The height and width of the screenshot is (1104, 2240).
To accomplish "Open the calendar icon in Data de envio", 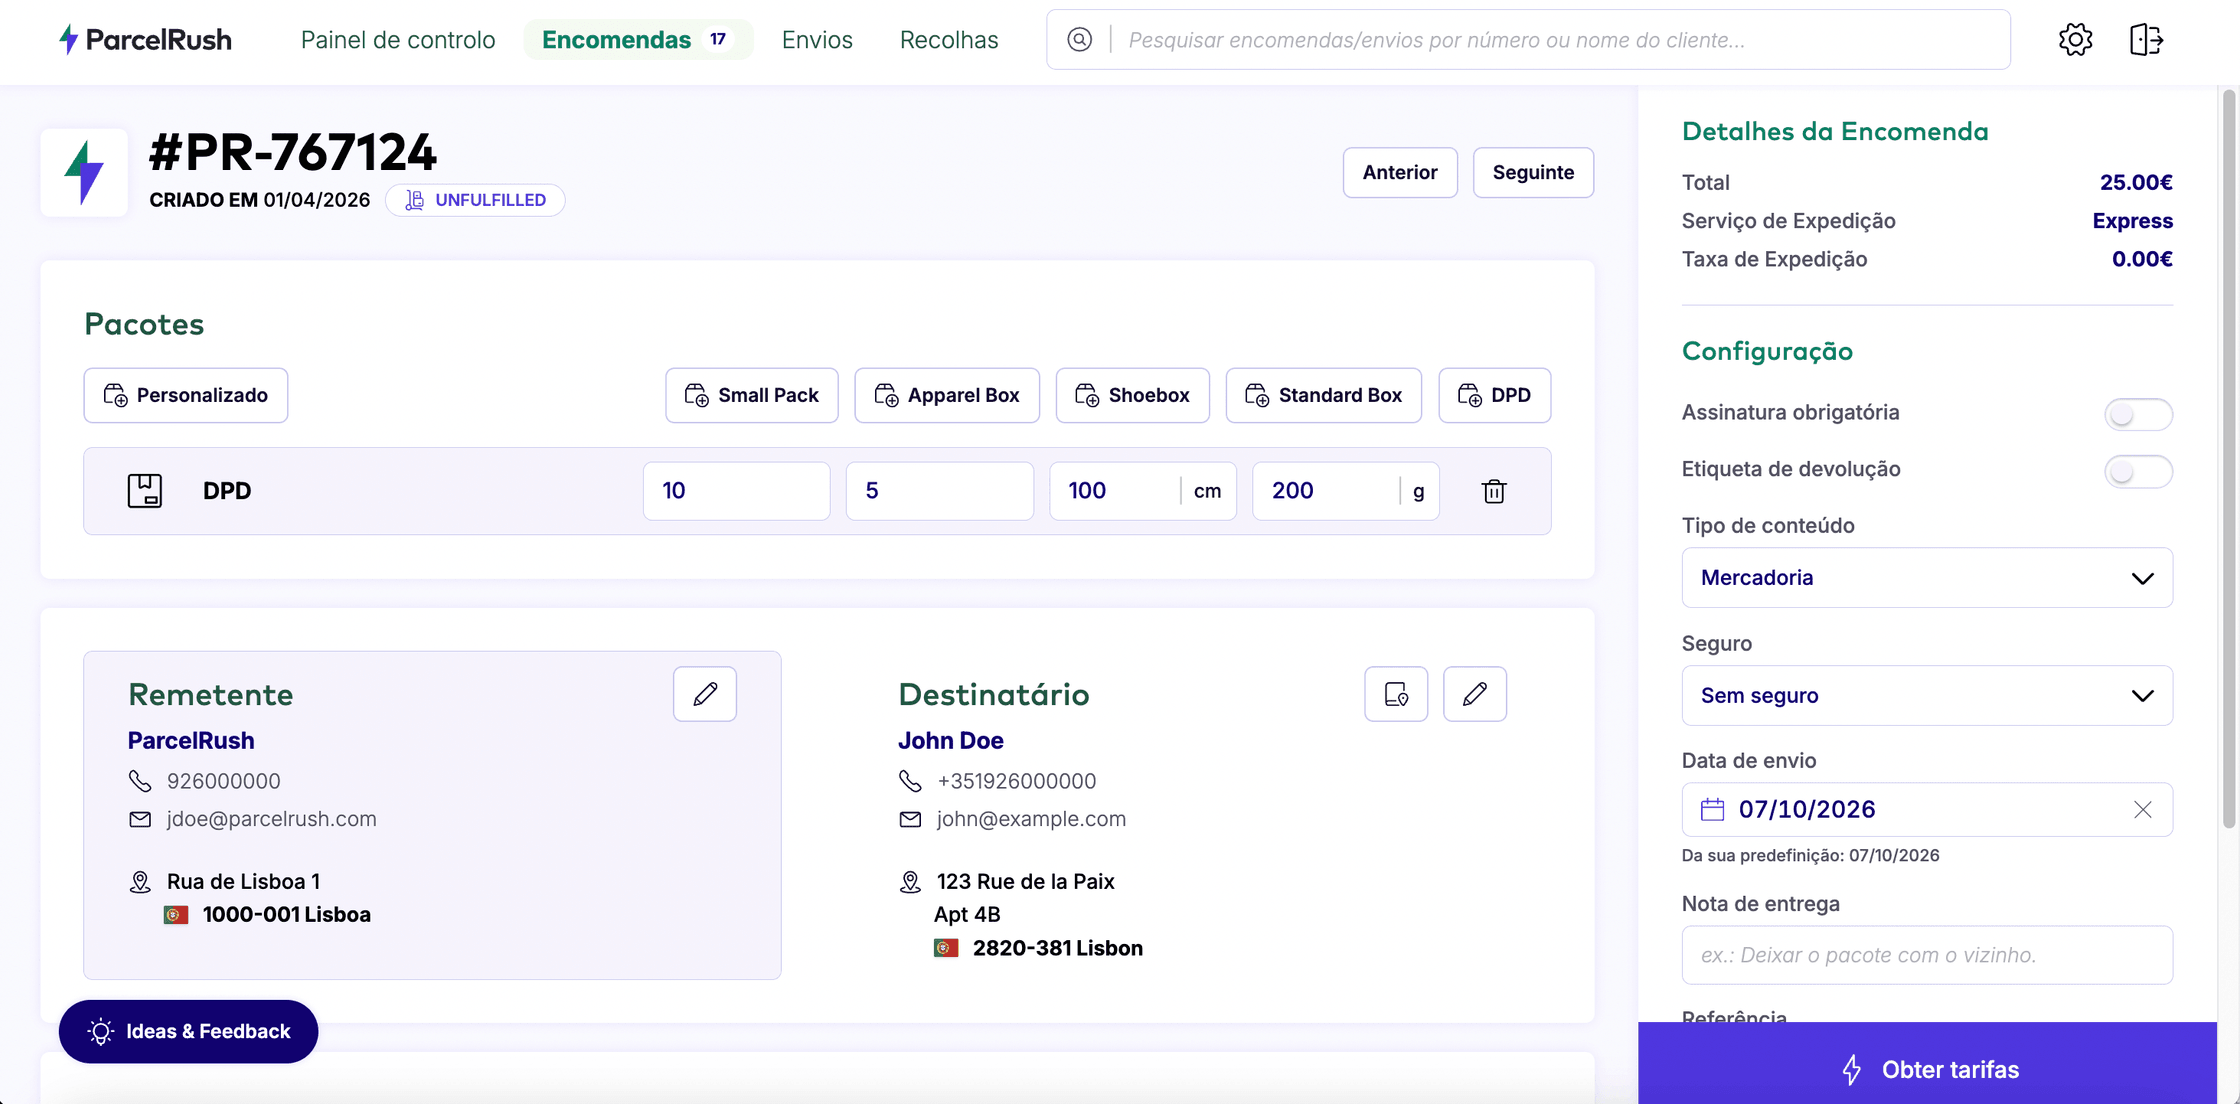I will tap(1712, 810).
